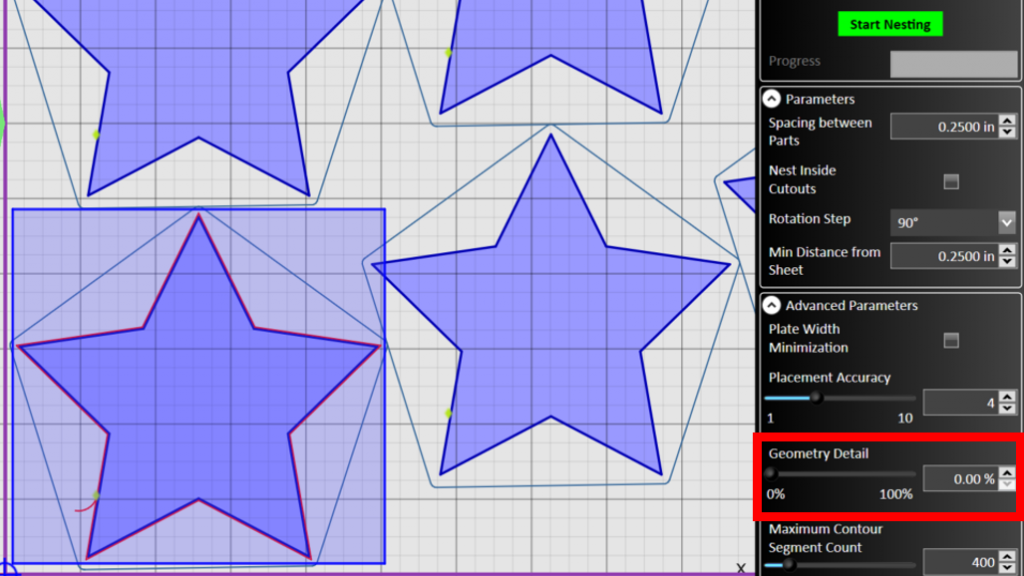Image resolution: width=1024 pixels, height=576 pixels.
Task: Increase Min Distance from Sheet value
Action: (x=1007, y=251)
